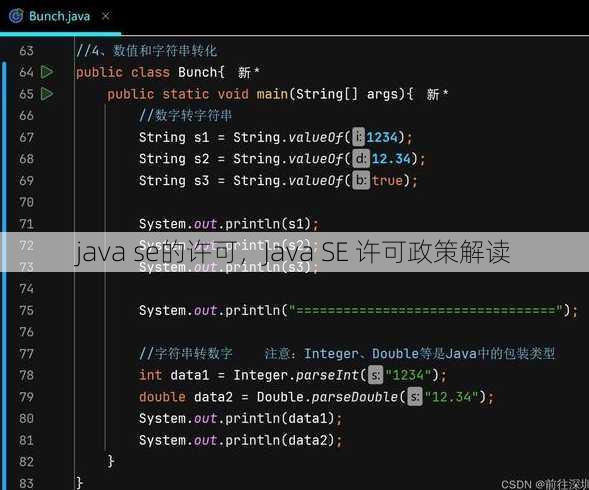
Task: Click the 'double' keyword on line 79
Action: pos(162,397)
